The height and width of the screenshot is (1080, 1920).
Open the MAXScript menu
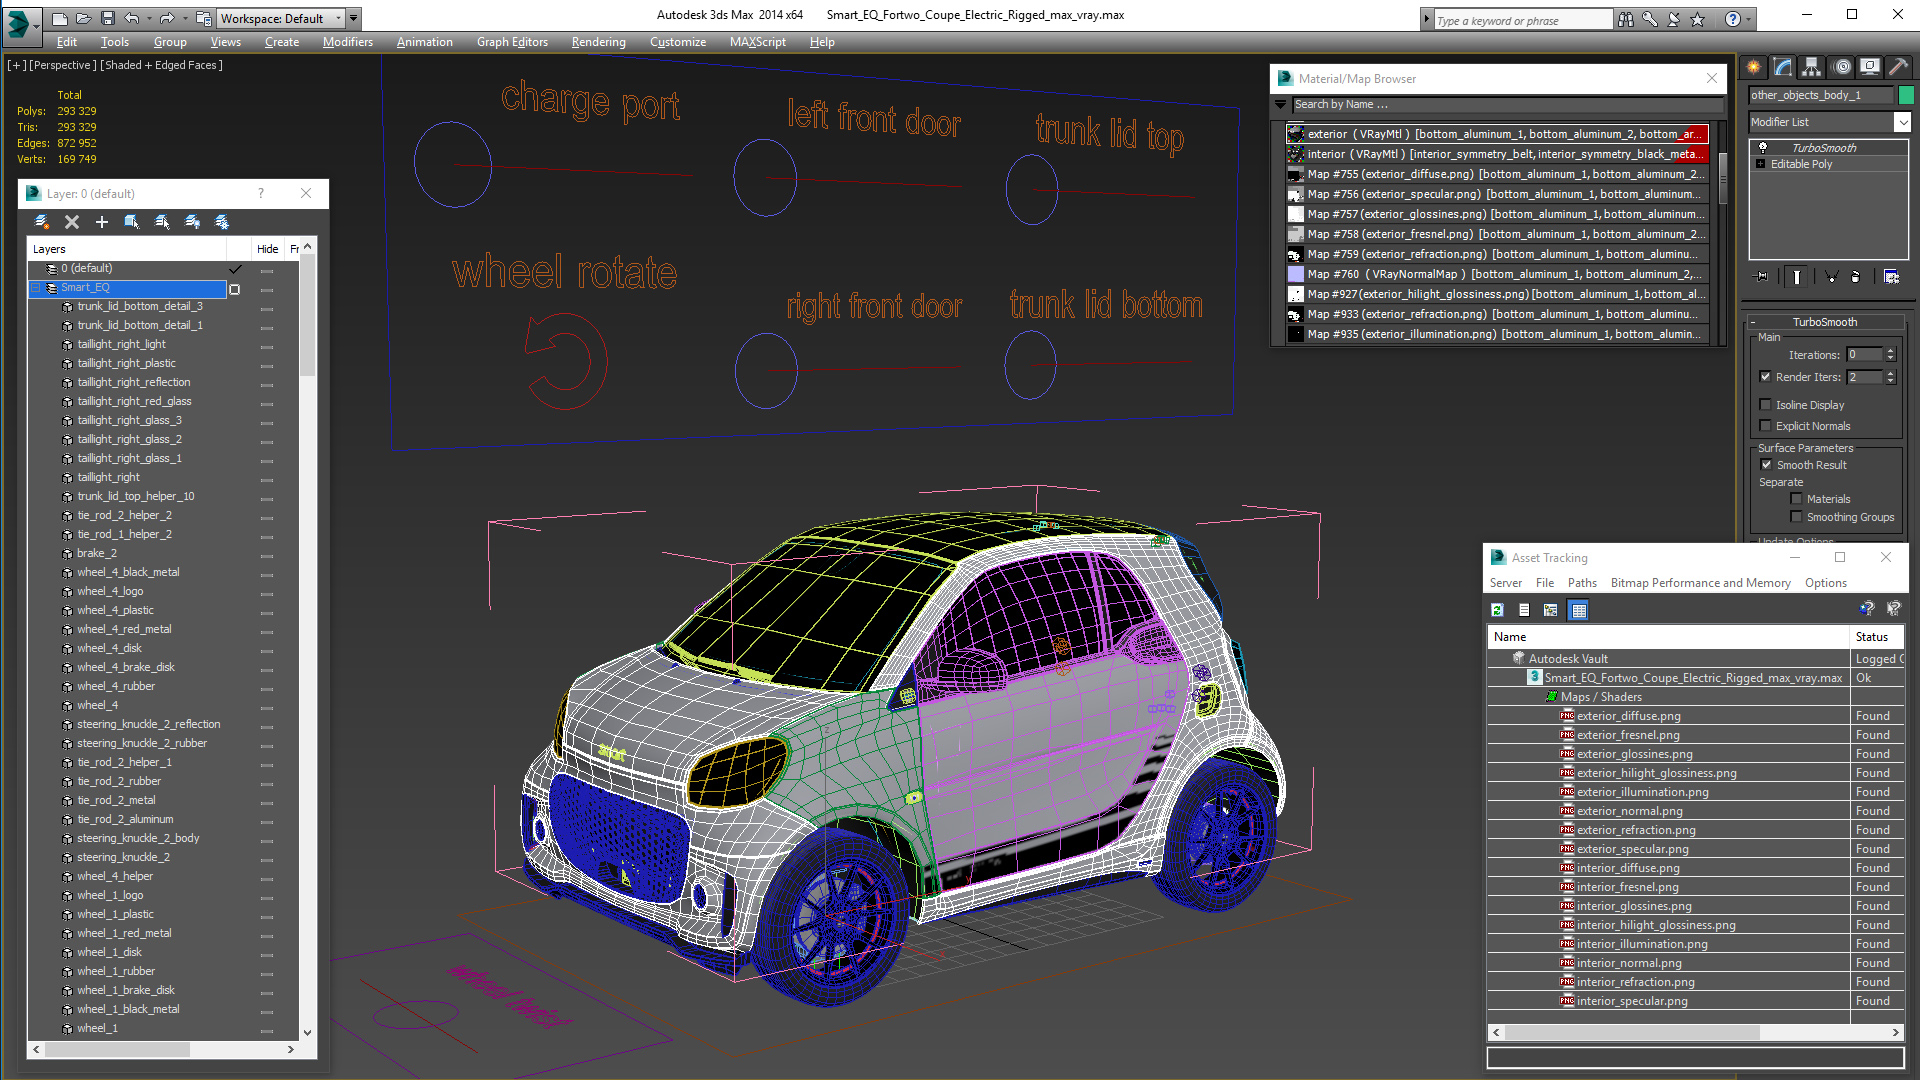pyautogui.click(x=757, y=42)
